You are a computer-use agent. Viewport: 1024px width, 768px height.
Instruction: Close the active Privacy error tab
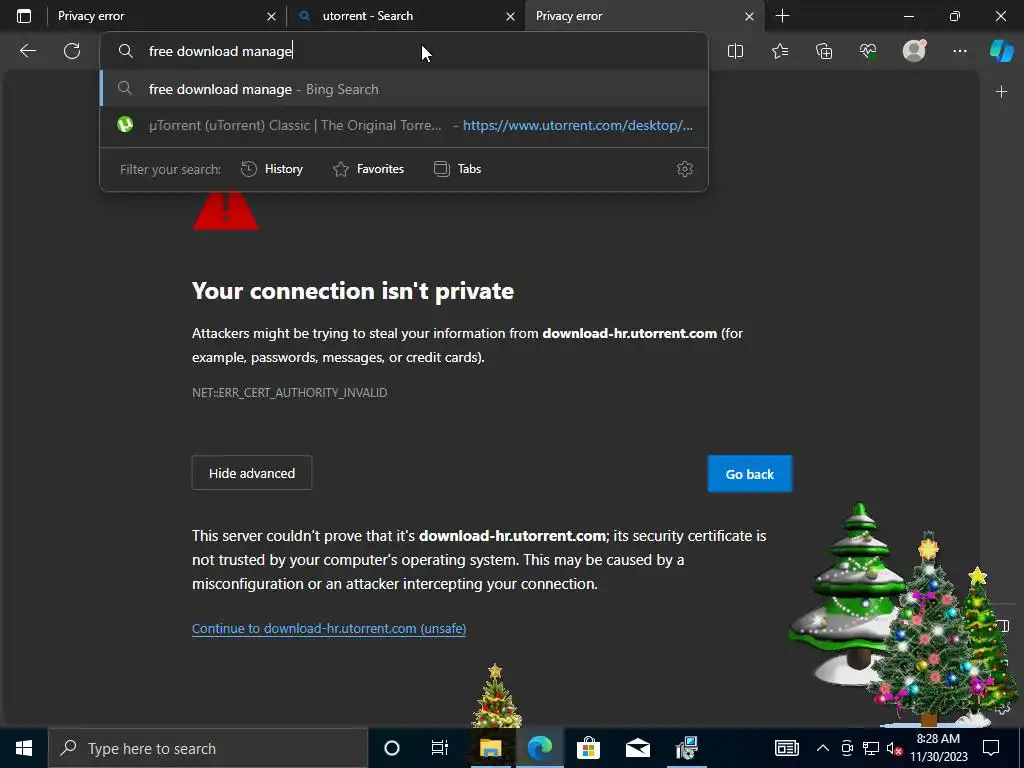click(x=749, y=16)
